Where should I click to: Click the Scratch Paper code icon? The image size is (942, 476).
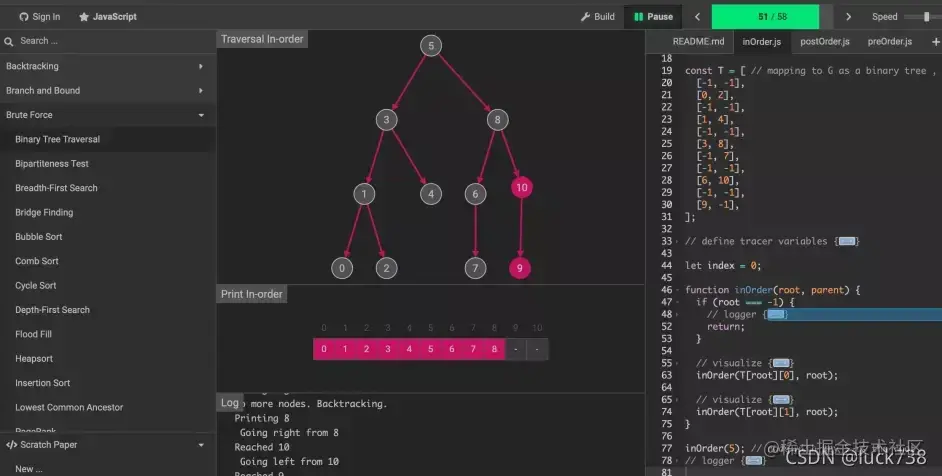coord(11,445)
